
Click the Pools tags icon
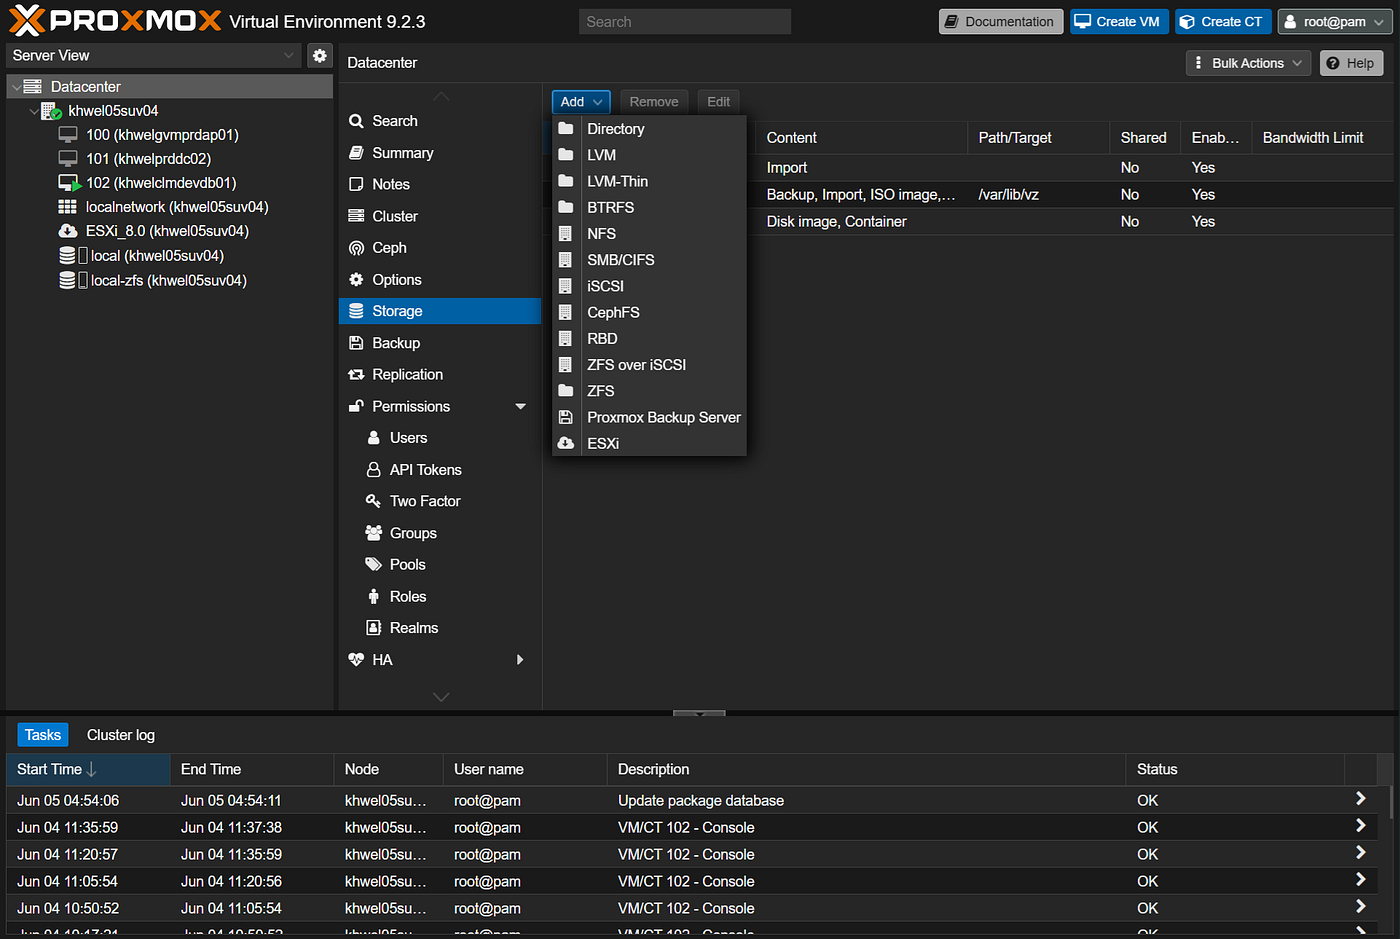point(374,565)
